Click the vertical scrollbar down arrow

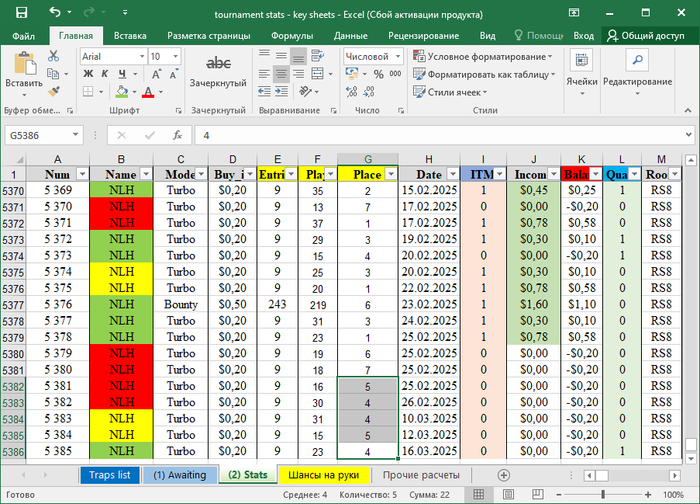click(x=691, y=458)
